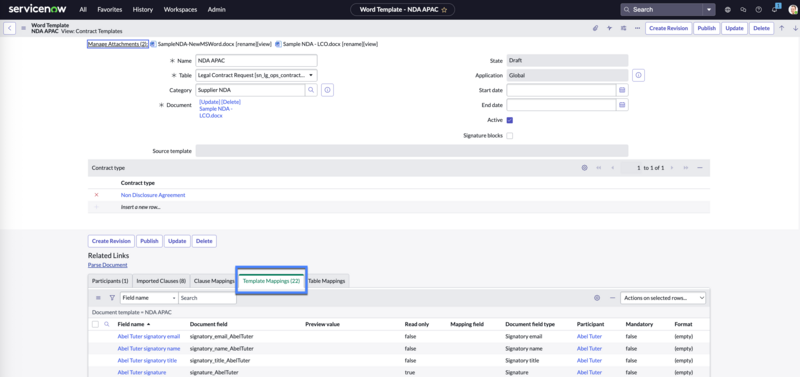The height and width of the screenshot is (377, 800).
Task: Toggle the Active checkbox
Action: (510, 120)
